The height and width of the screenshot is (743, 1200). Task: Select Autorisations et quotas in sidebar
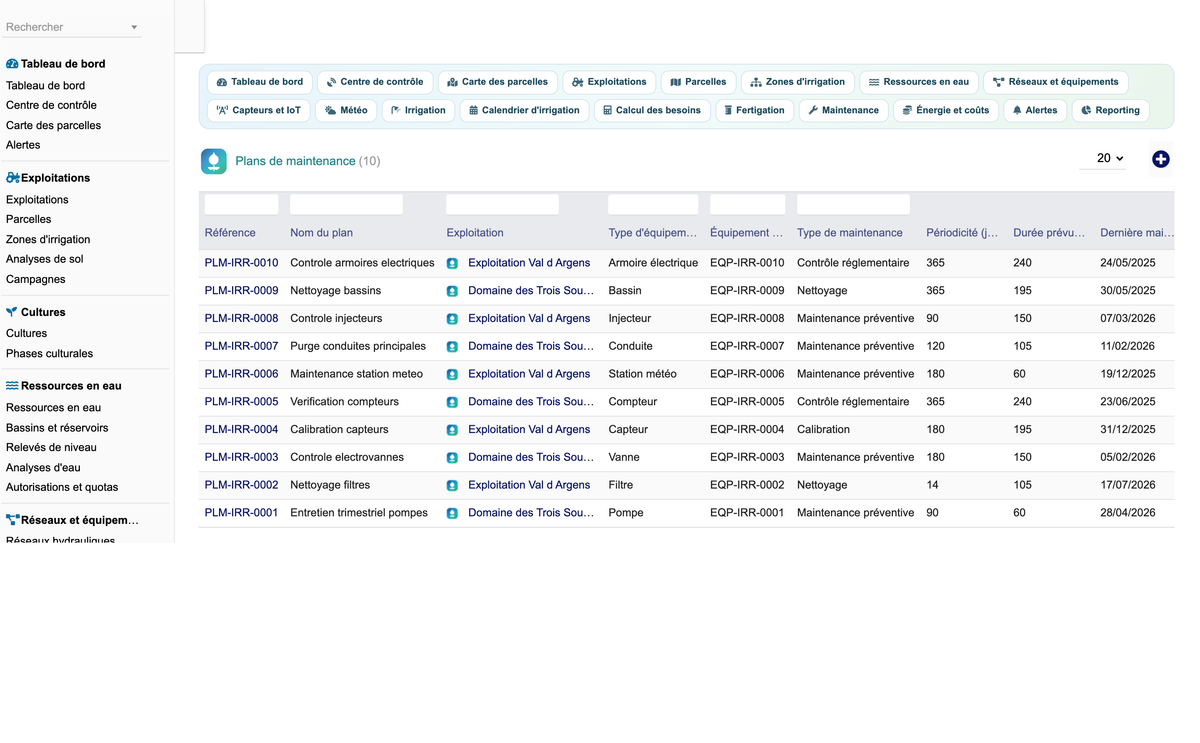coord(62,488)
